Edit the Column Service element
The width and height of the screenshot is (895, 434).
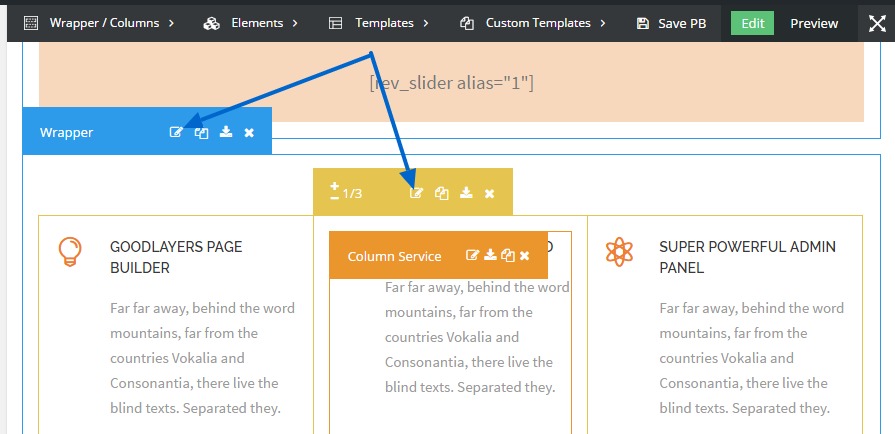coord(473,255)
